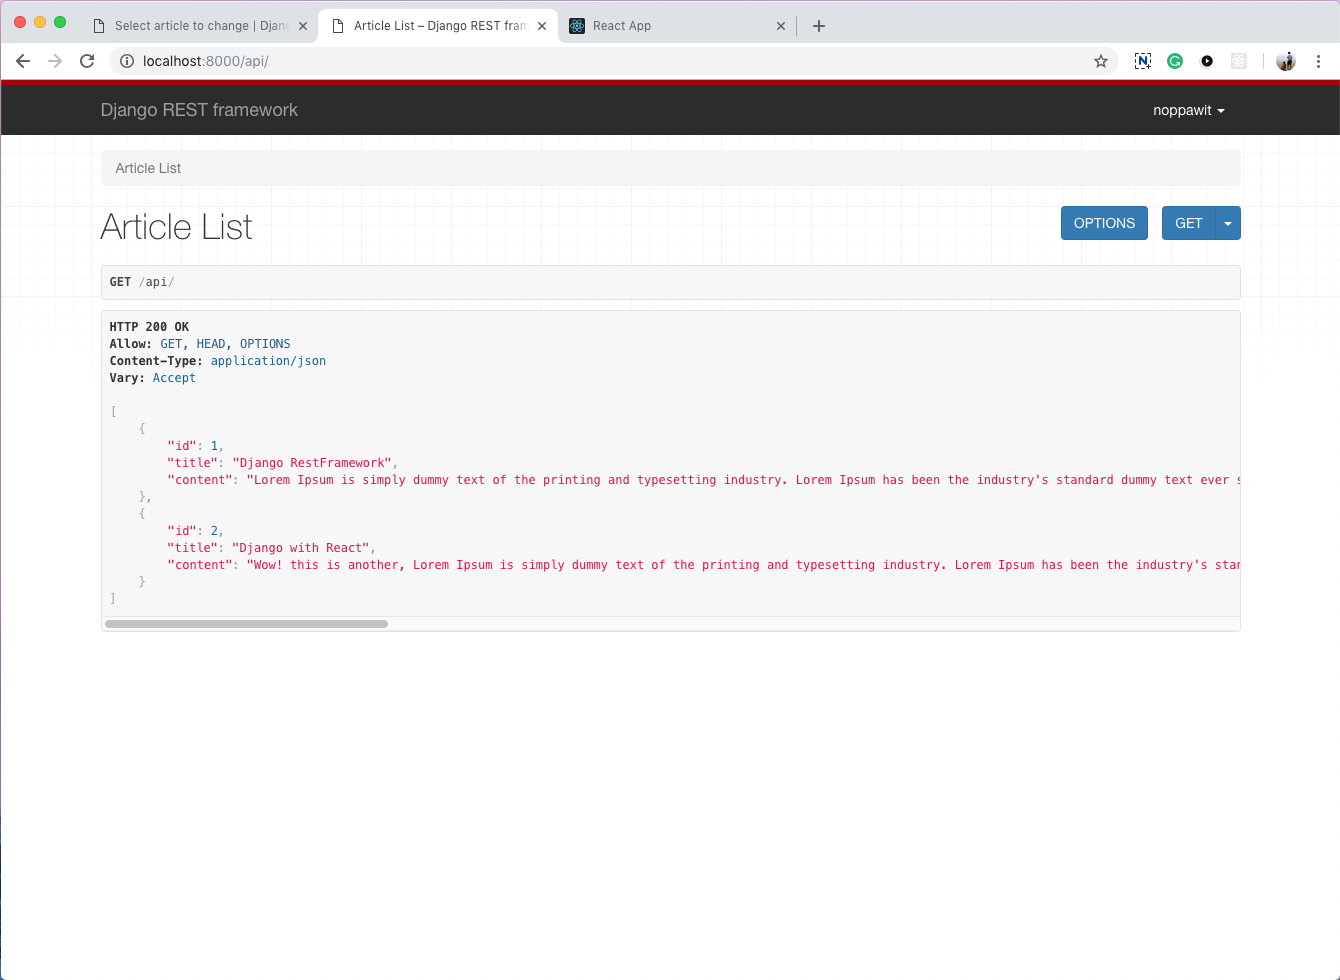The image size is (1340, 980).
Task: Click the Article List page heading
Action: pos(176,227)
